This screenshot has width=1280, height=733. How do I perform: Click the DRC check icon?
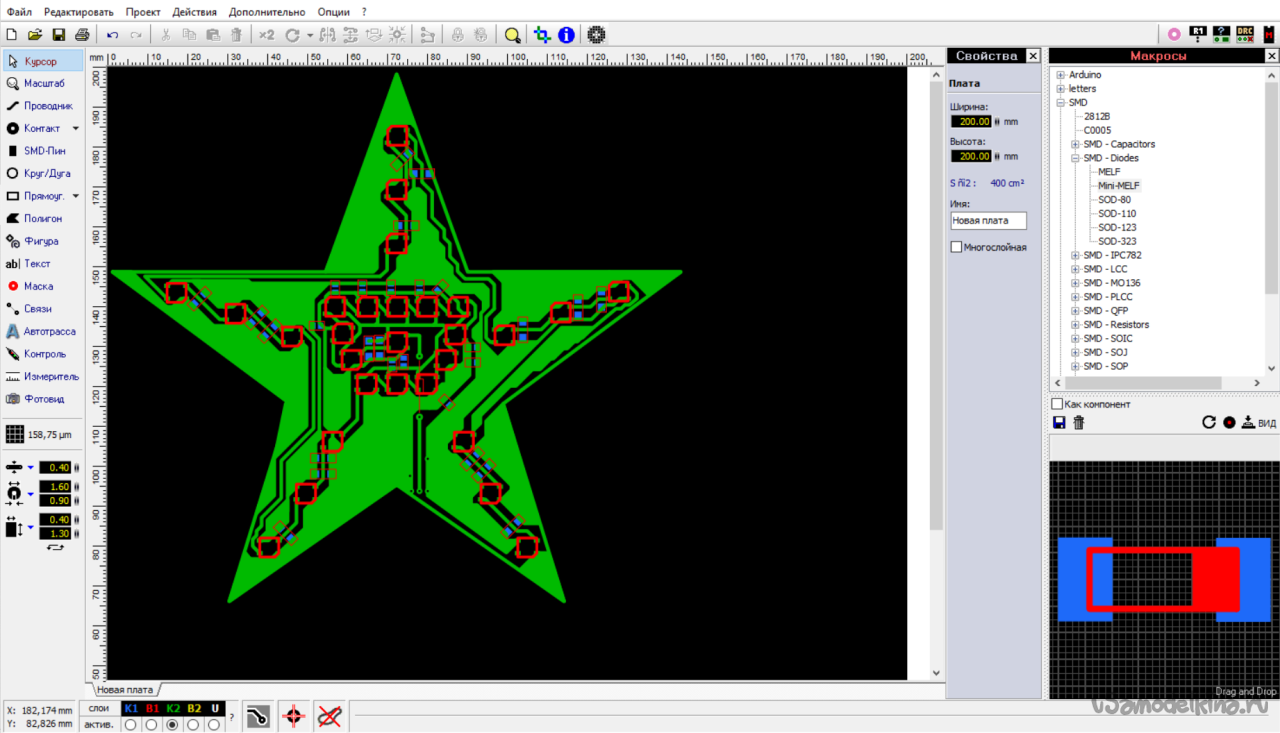(1245, 34)
